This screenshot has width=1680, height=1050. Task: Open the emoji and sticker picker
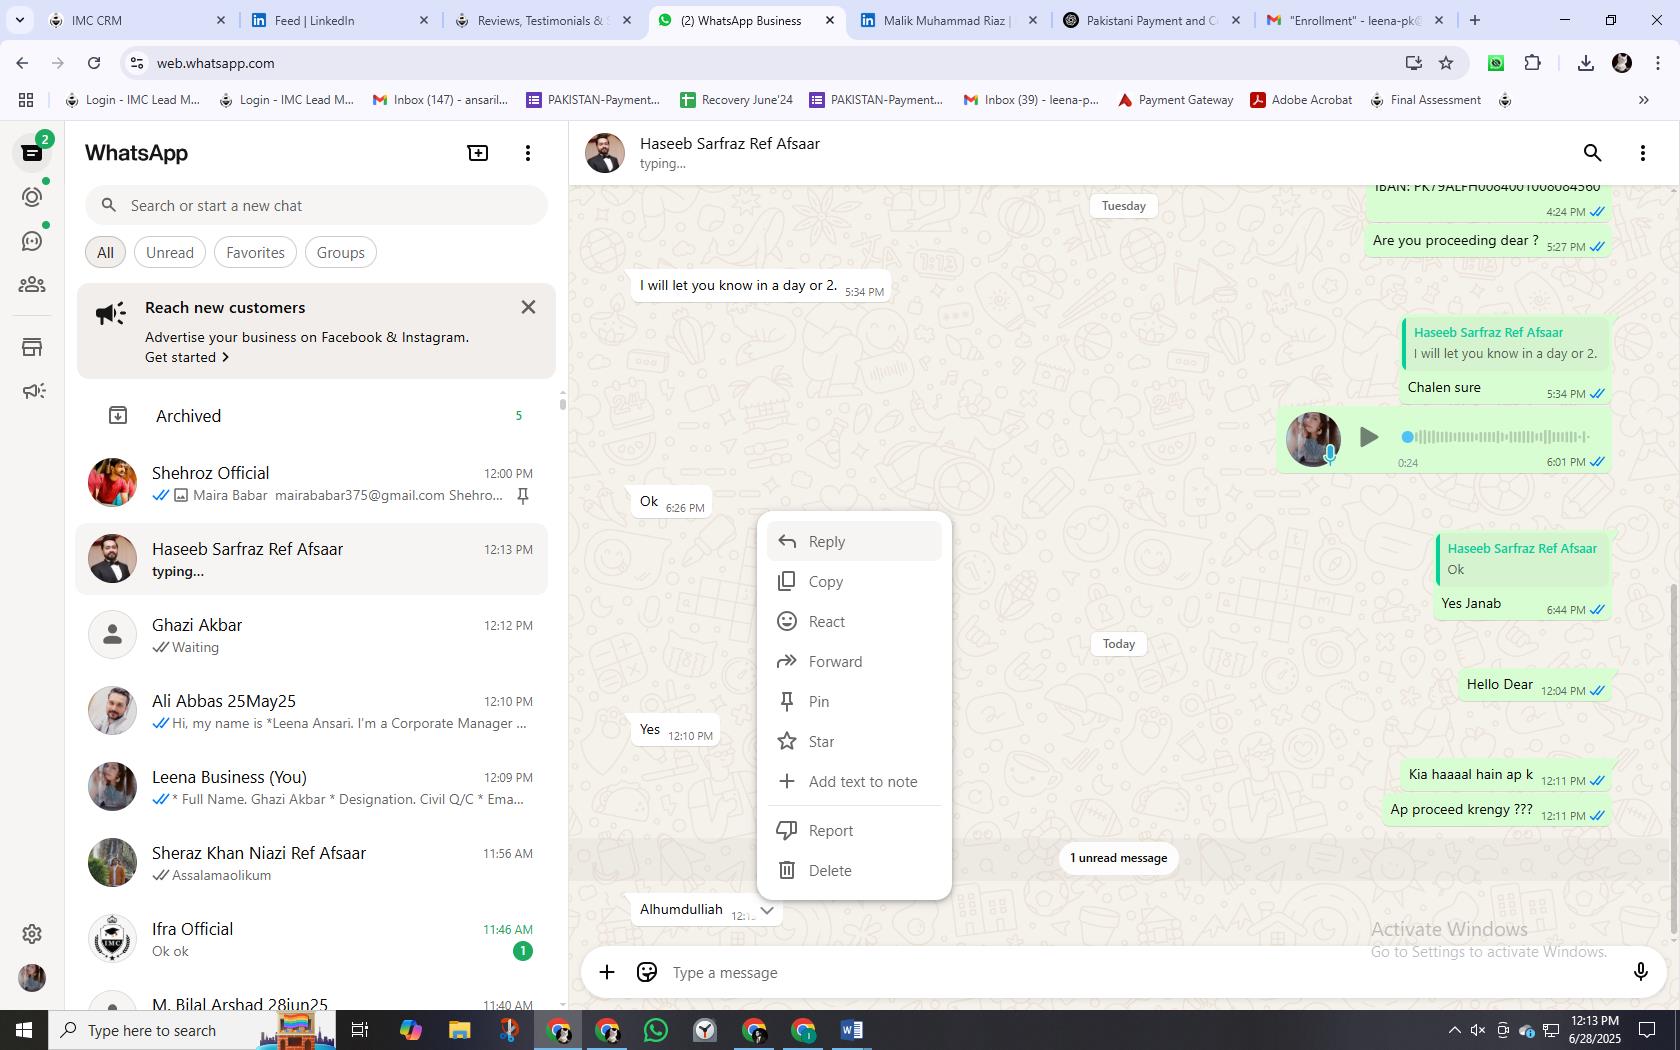click(x=647, y=972)
